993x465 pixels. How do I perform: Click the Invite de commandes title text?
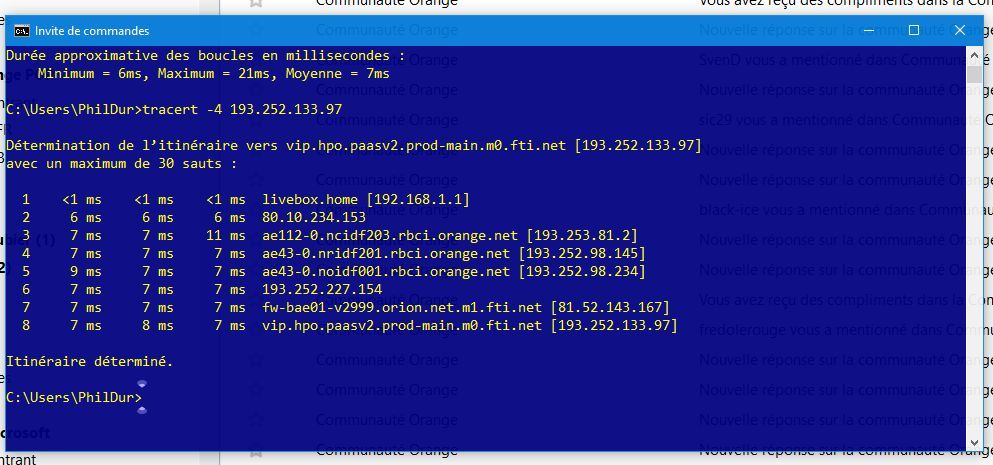click(x=92, y=31)
